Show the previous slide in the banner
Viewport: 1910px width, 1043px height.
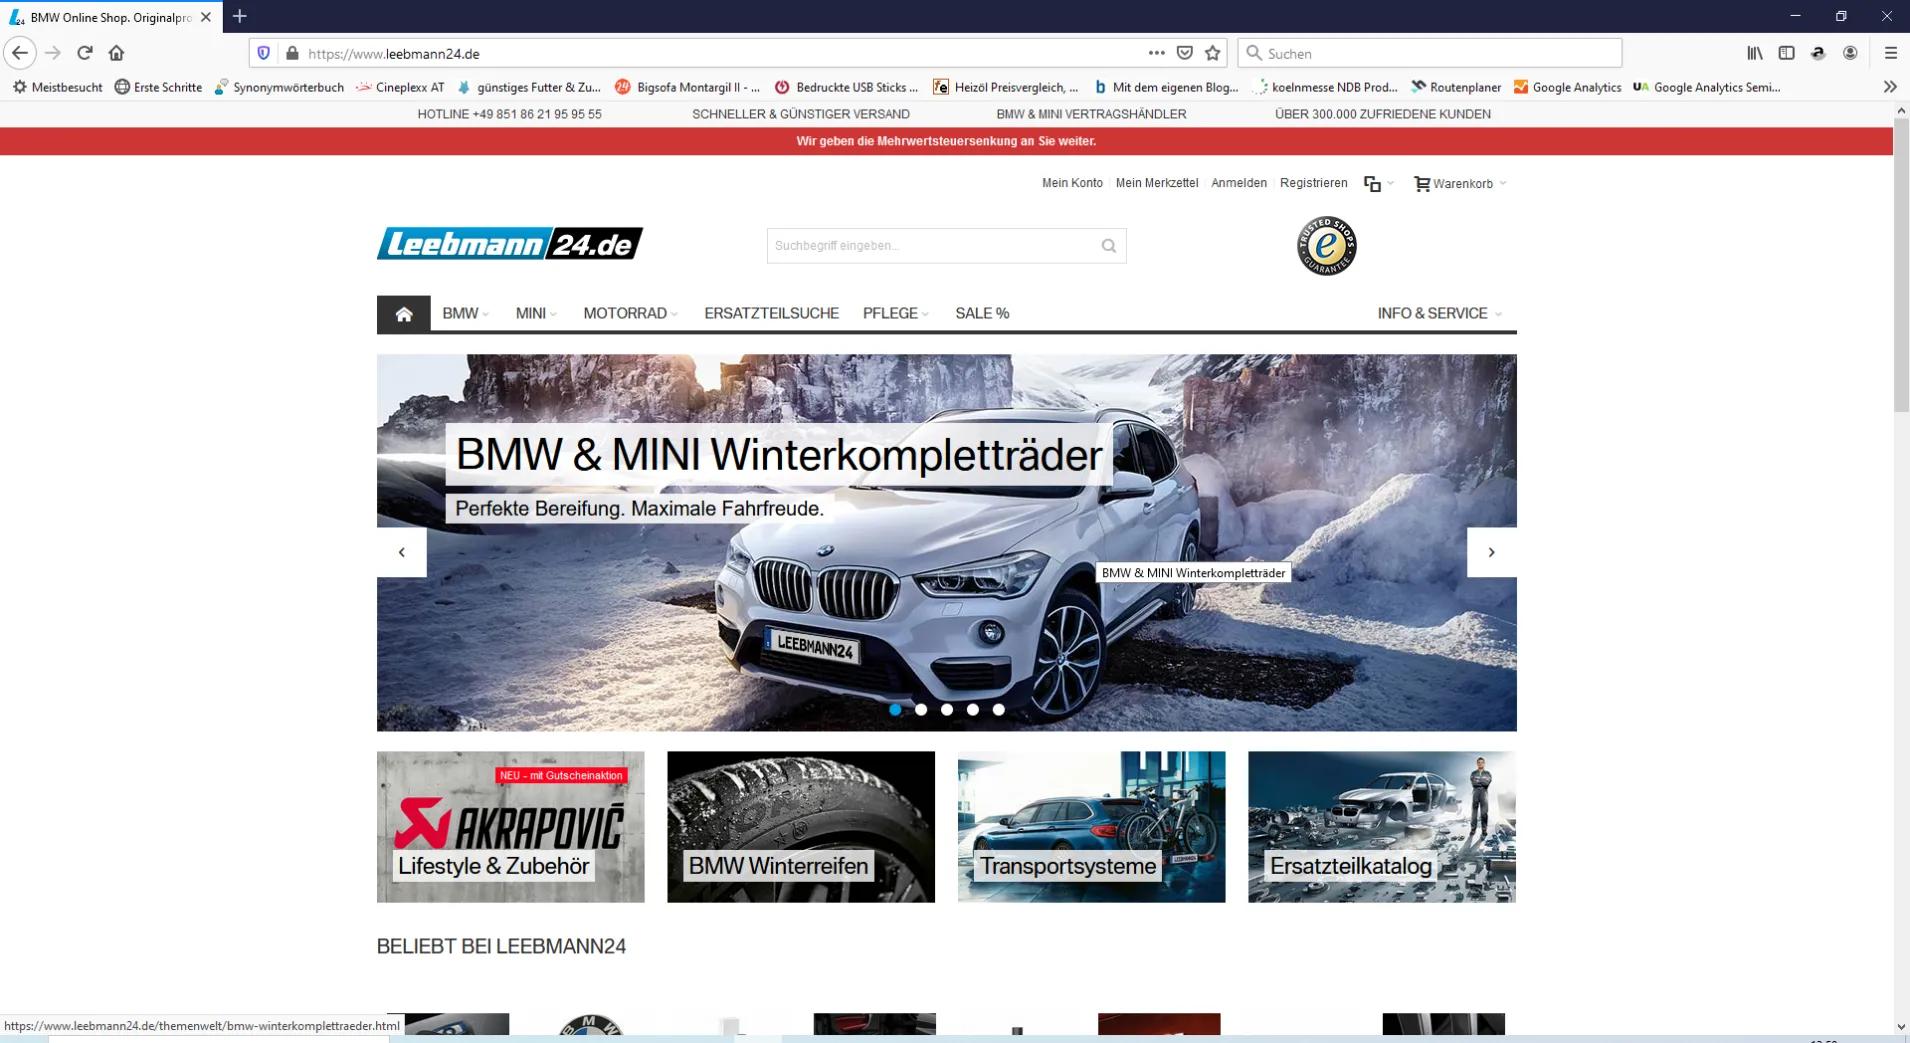pos(402,552)
